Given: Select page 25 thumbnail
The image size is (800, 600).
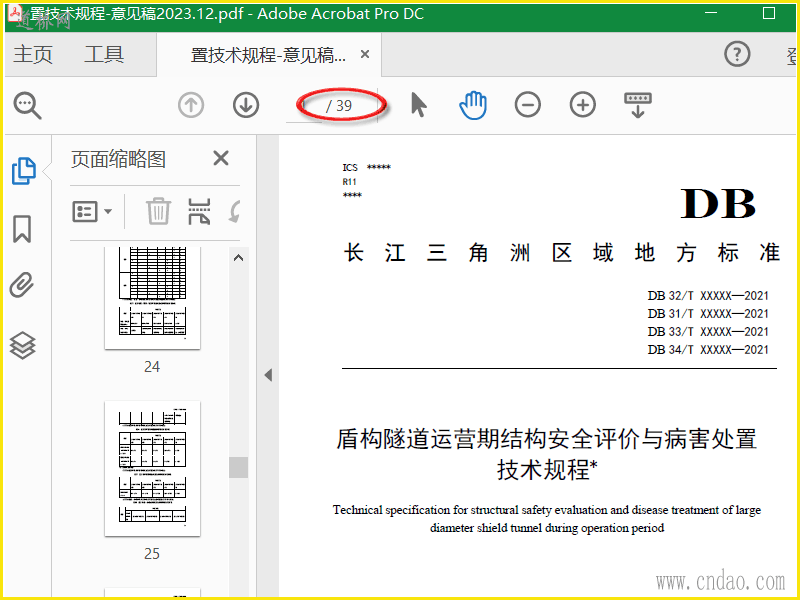Looking at the screenshot, I should pos(153,468).
